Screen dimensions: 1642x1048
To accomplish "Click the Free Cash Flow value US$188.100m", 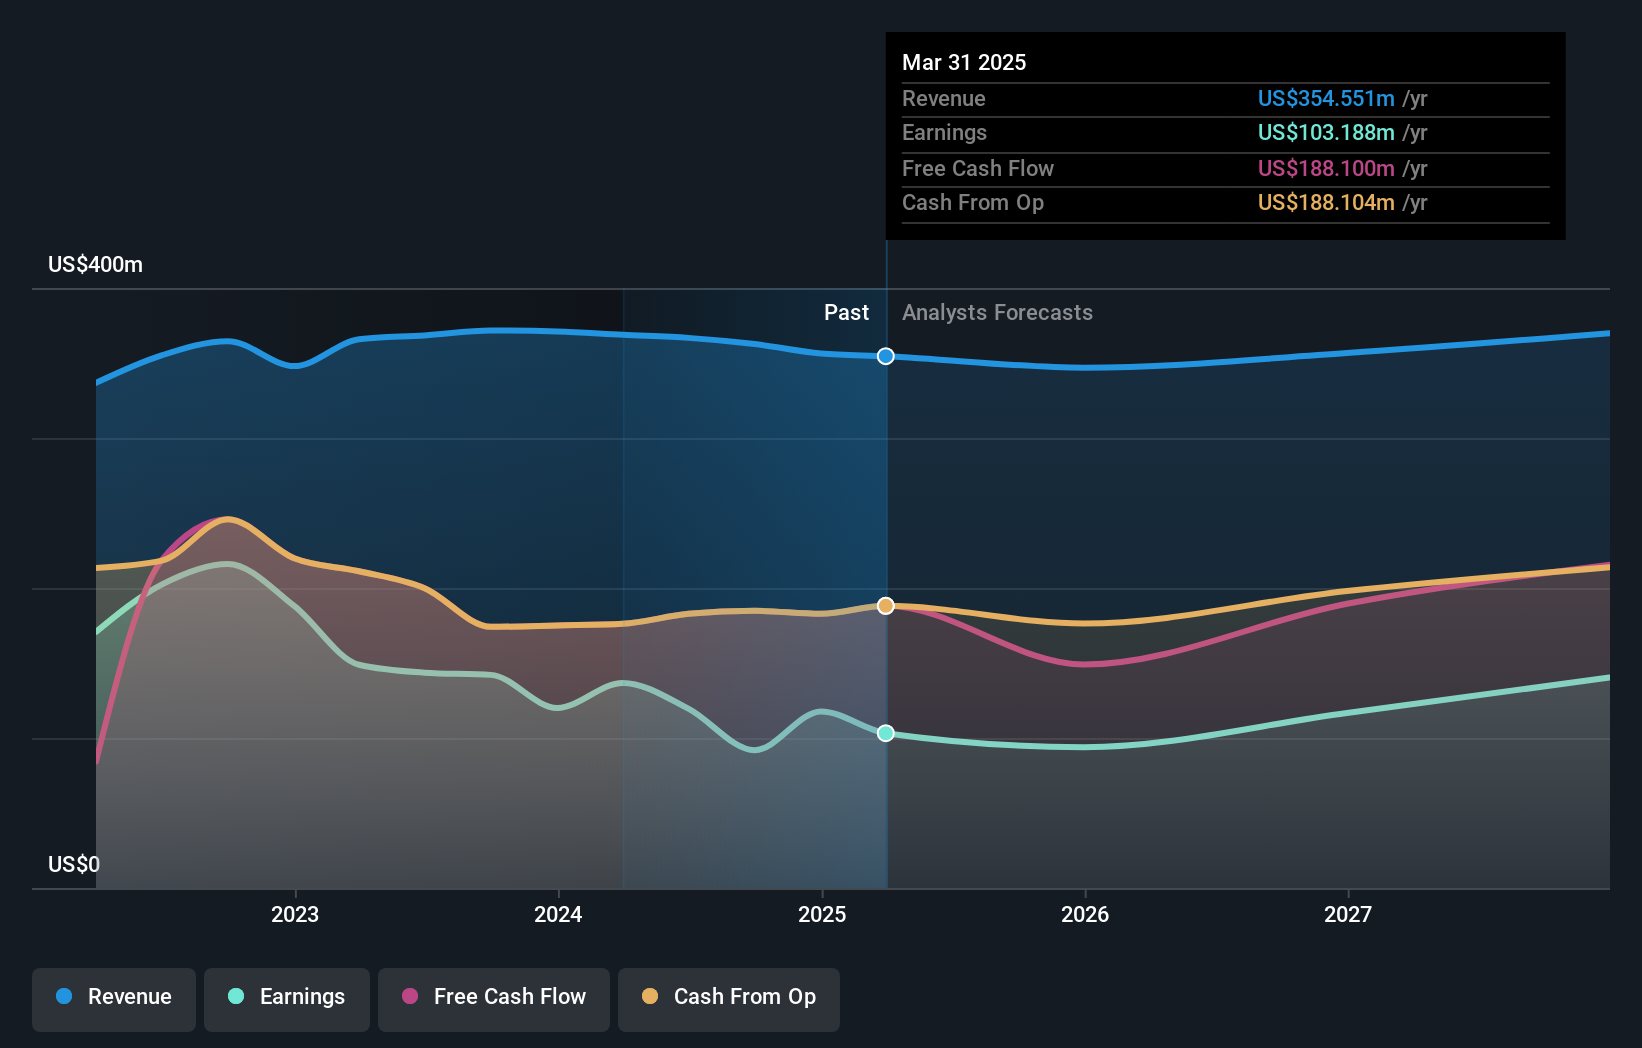I will click(1326, 168).
